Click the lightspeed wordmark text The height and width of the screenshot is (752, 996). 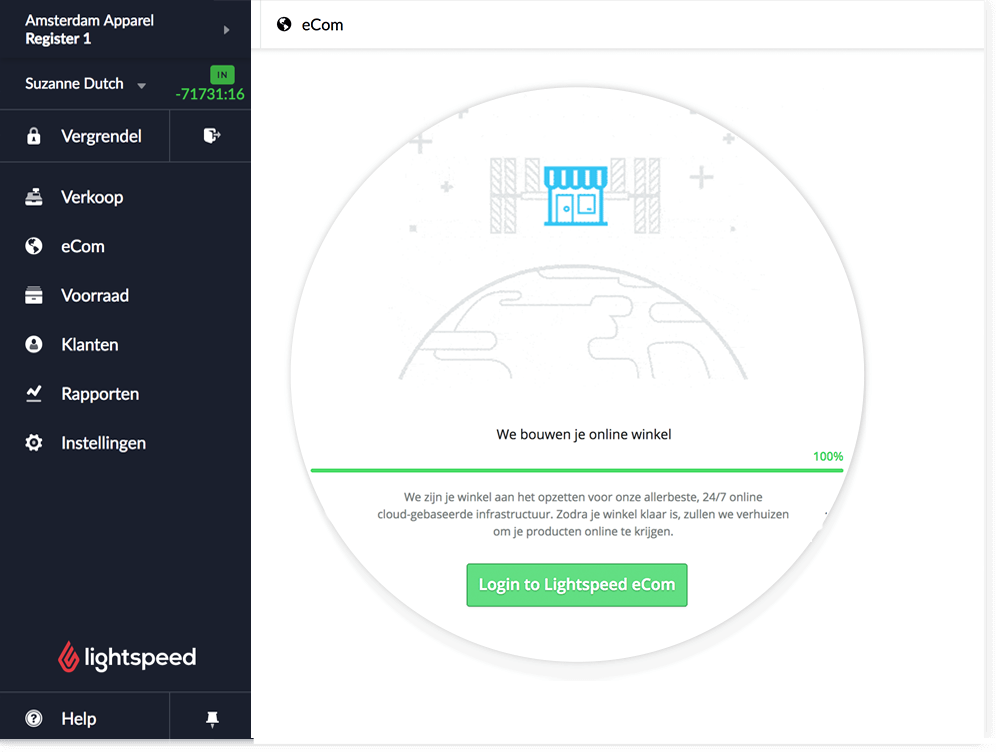[x=140, y=657]
